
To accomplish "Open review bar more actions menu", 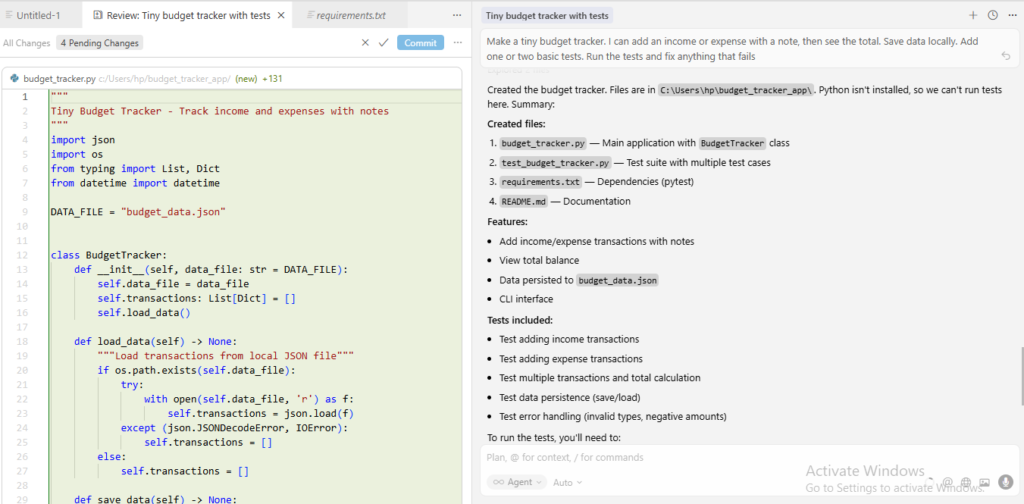I will 458,43.
